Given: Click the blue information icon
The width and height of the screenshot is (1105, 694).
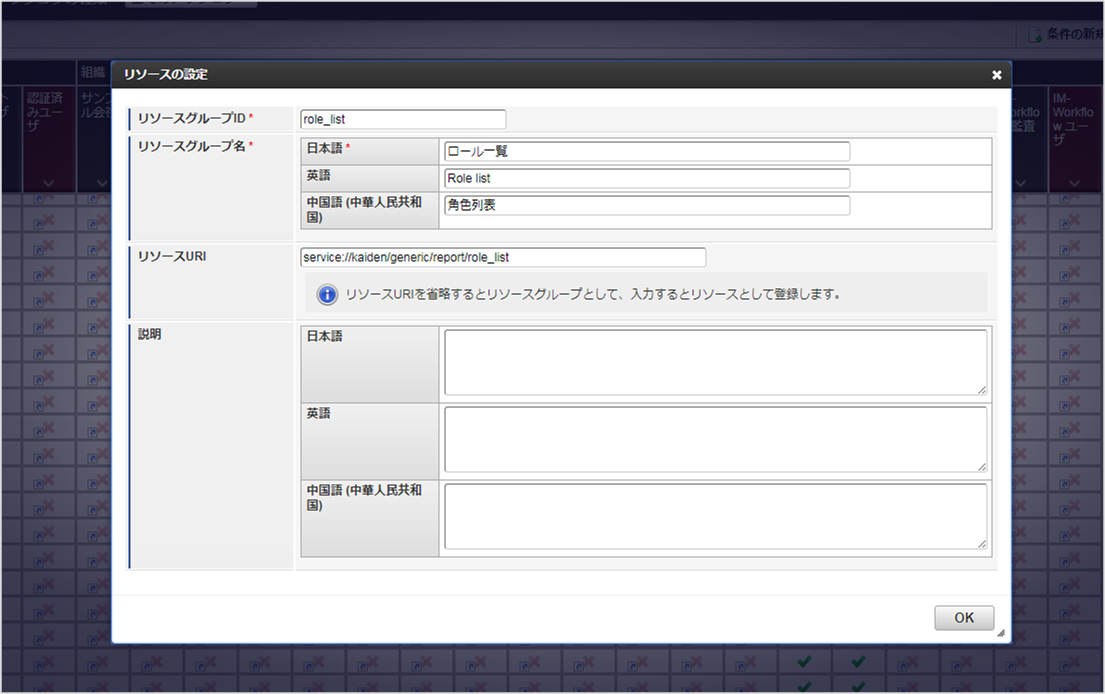Looking at the screenshot, I should click(x=327, y=295).
